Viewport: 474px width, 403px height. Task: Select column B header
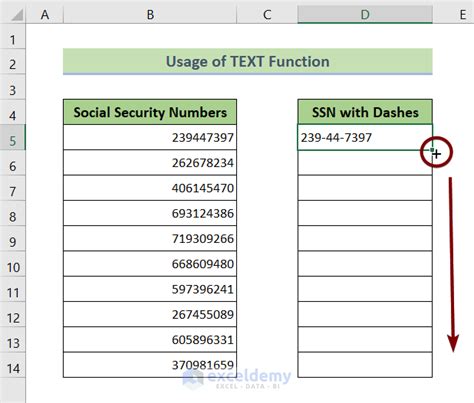(150, 15)
